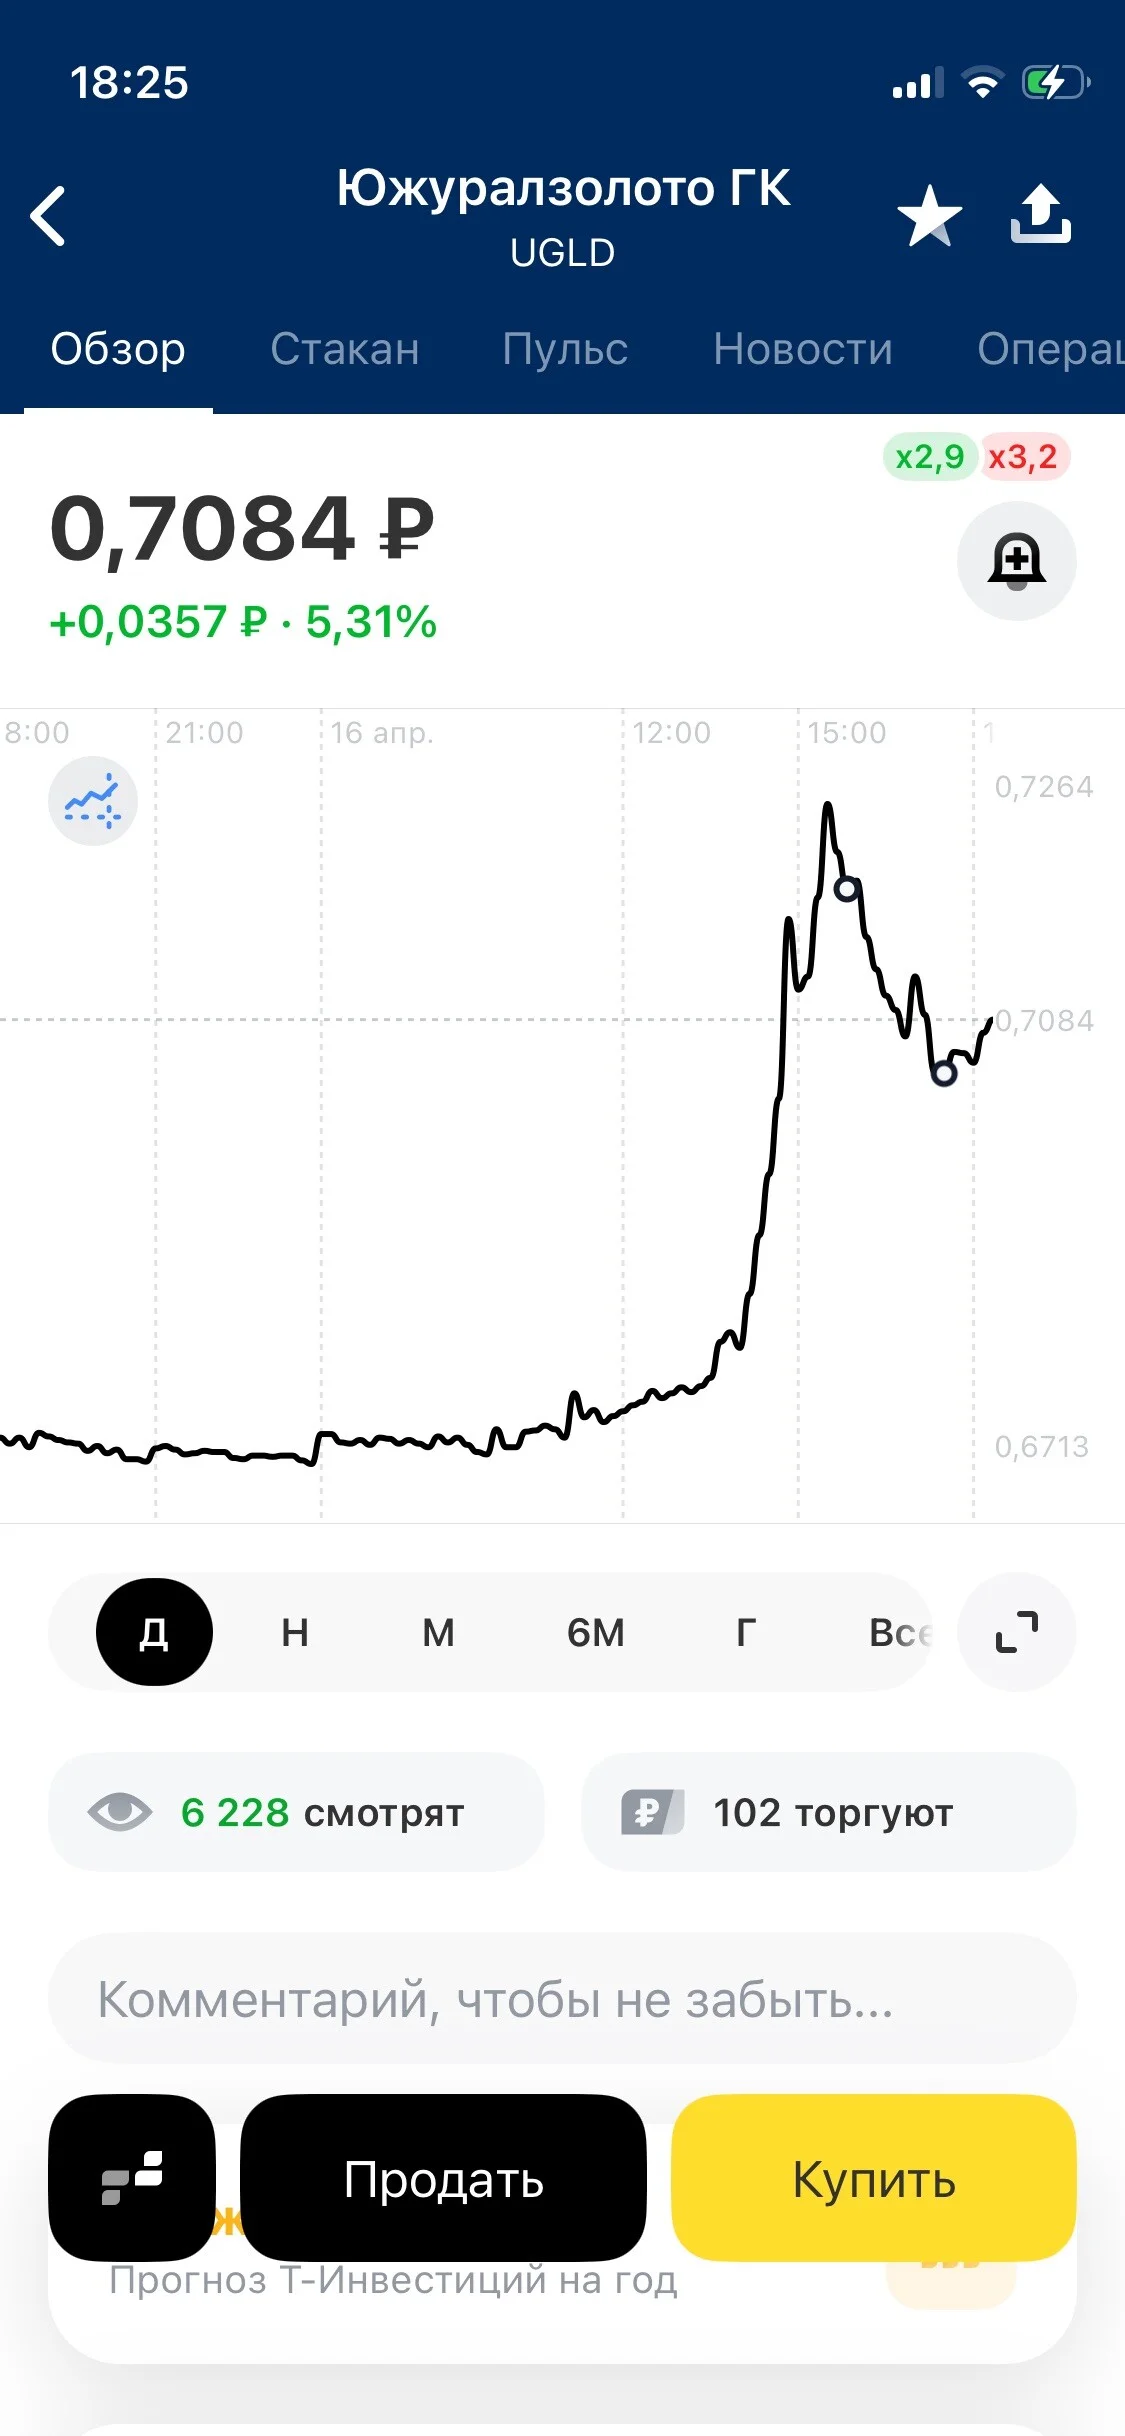Open the portfolio blocks icon button

[x=132, y=2178]
